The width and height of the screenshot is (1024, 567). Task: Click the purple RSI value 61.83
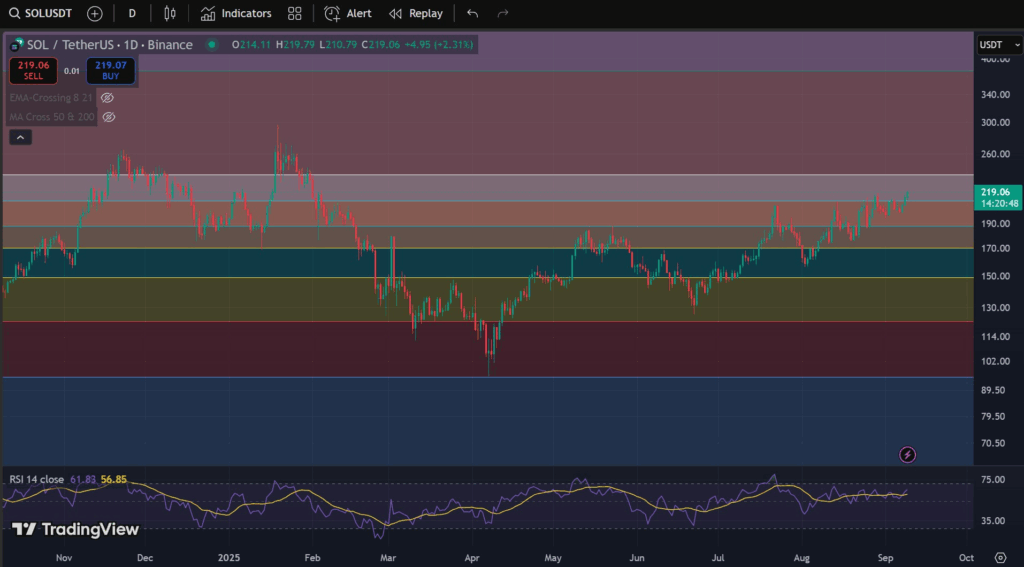pyautogui.click(x=83, y=479)
